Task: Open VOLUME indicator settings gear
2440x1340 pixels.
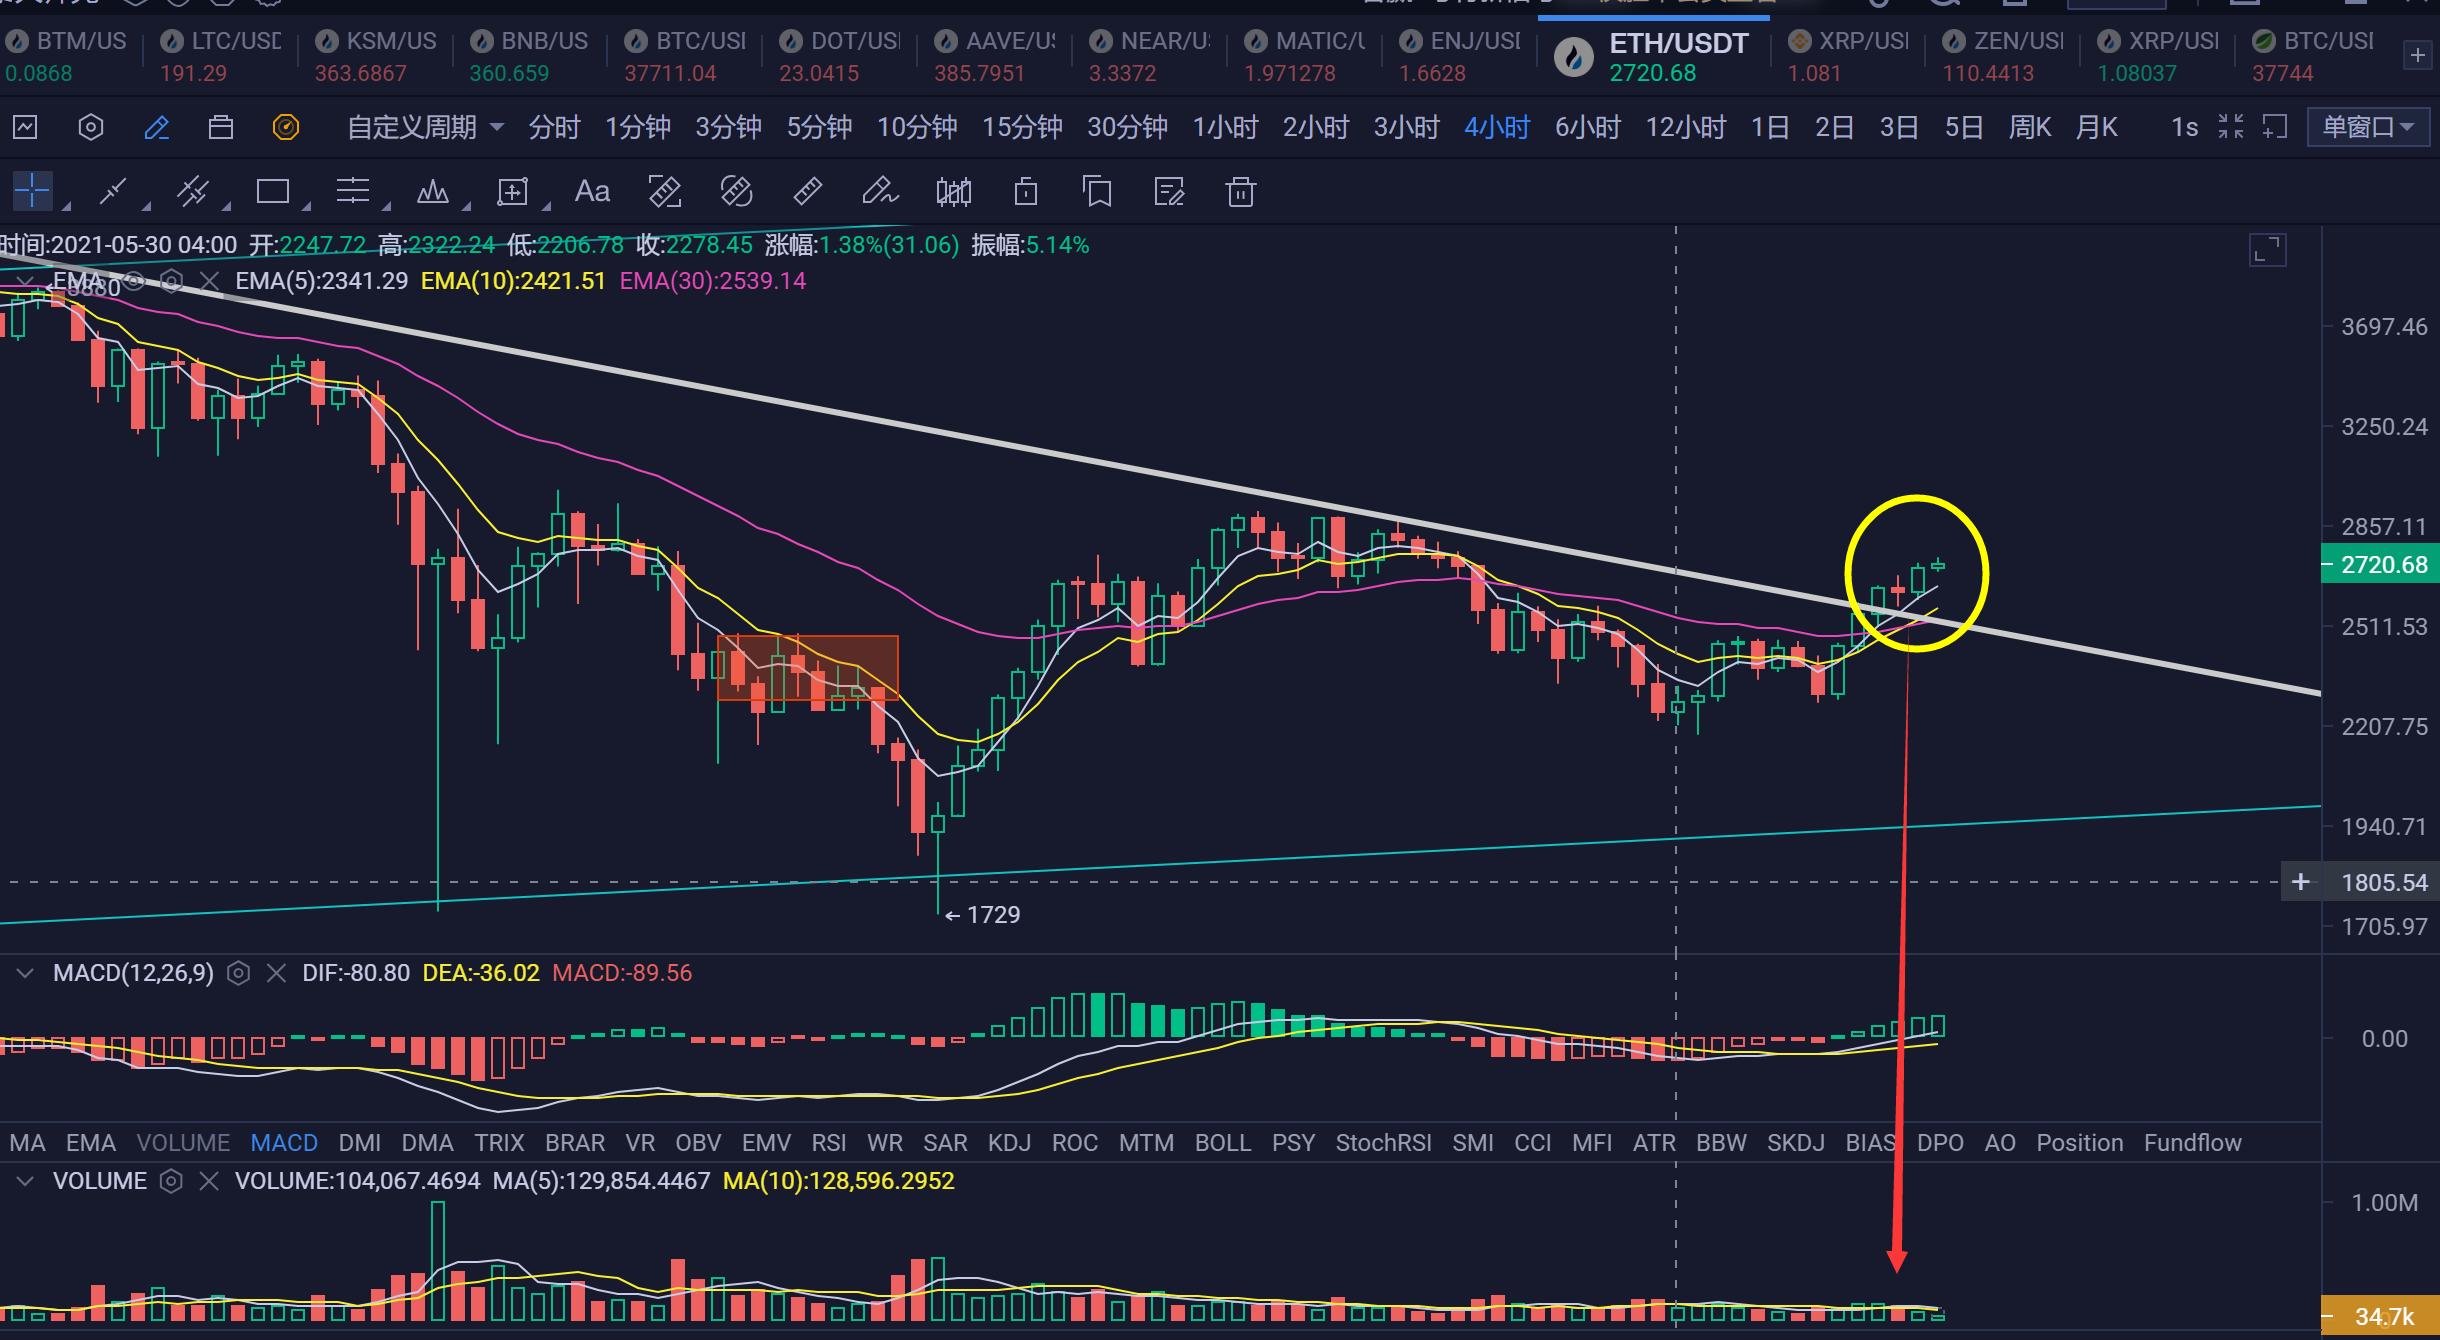Action: point(171,1181)
